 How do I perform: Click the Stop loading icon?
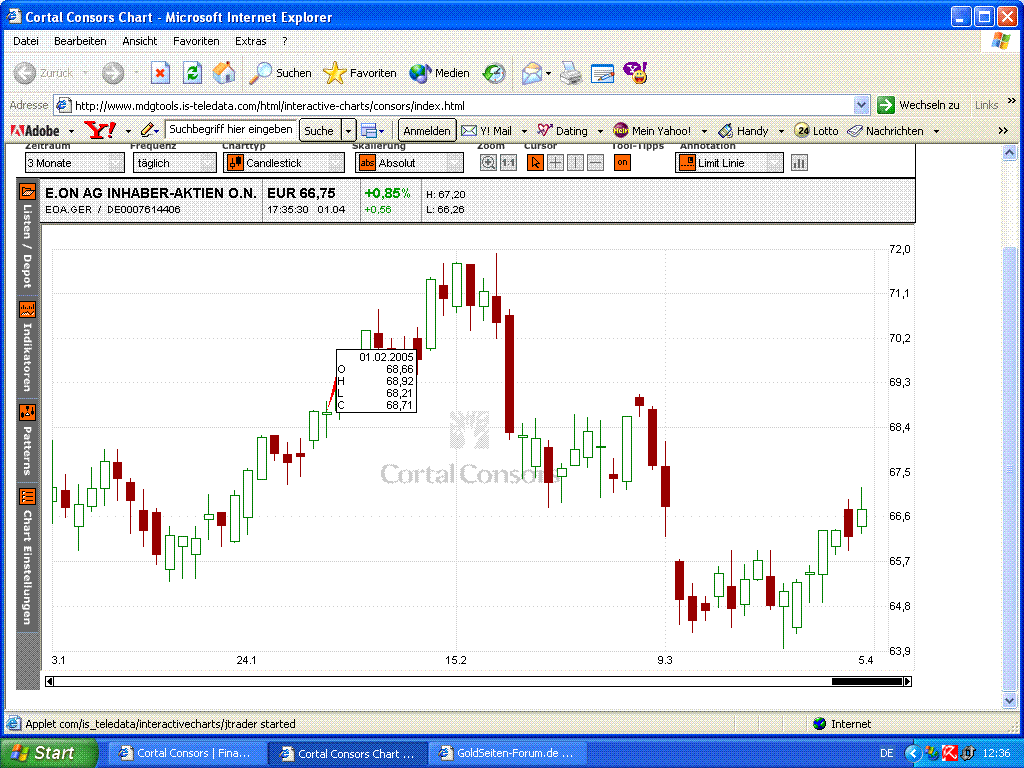point(160,73)
